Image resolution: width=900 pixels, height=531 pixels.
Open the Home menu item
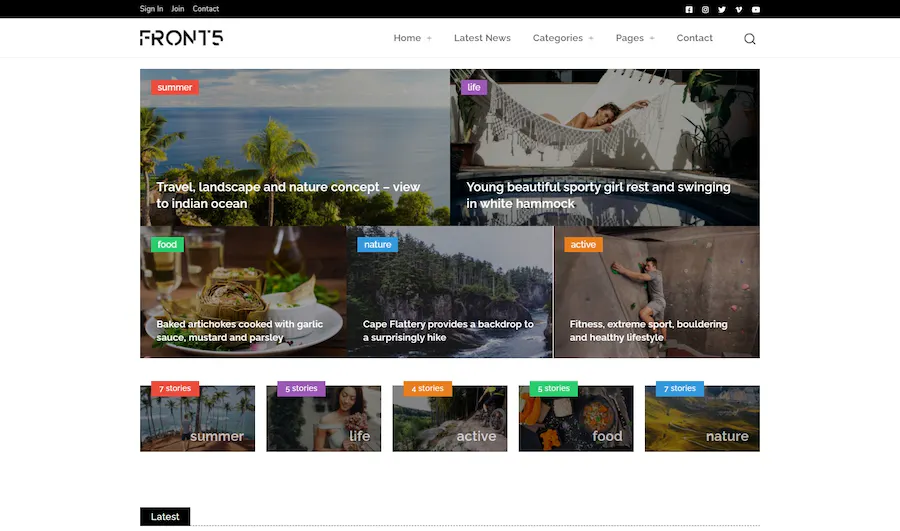(x=407, y=38)
